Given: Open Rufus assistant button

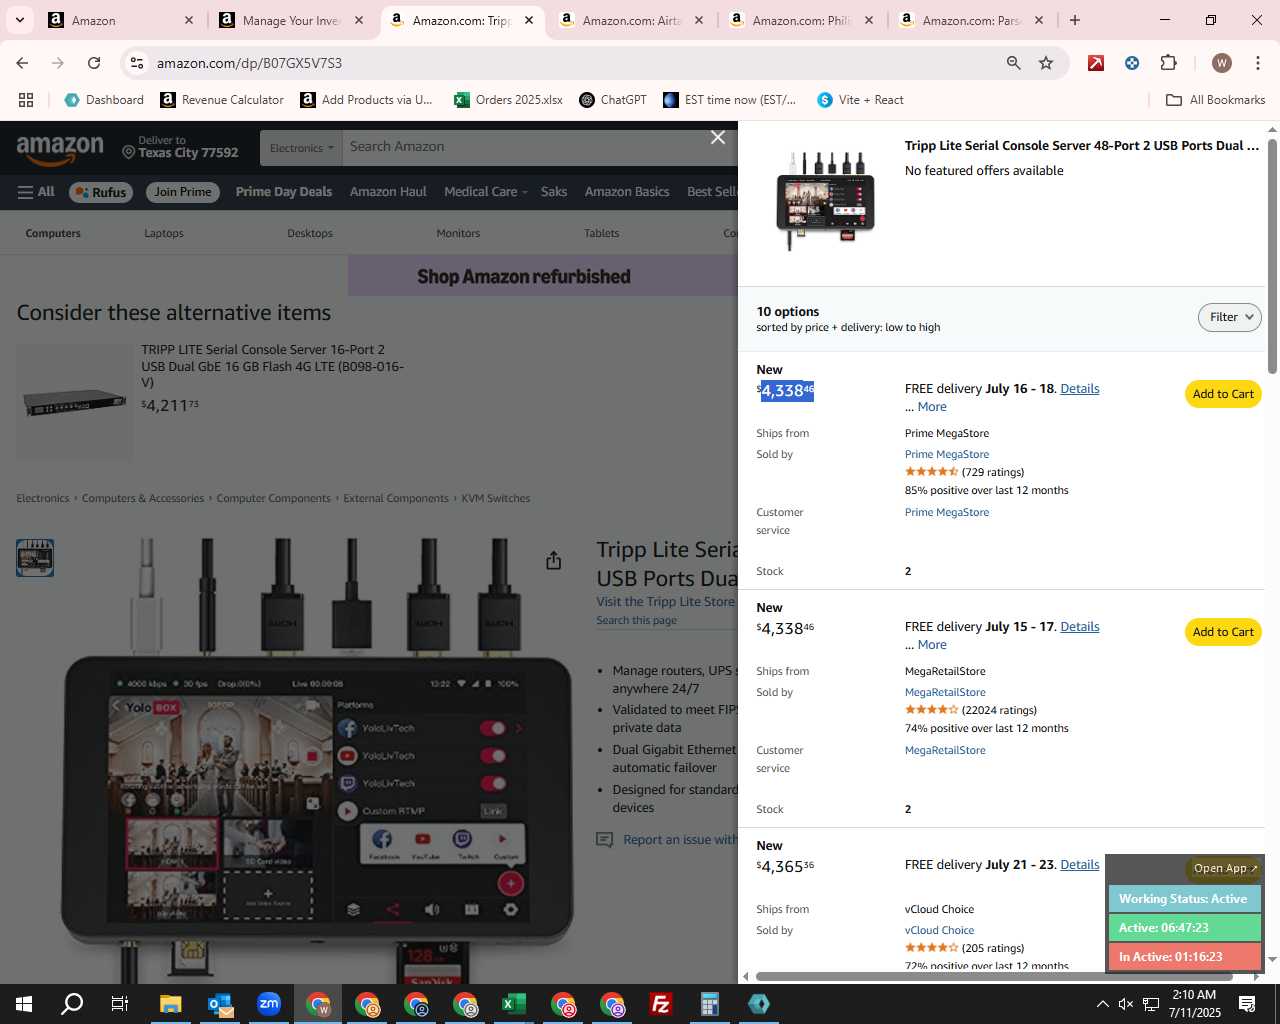Looking at the screenshot, I should 101,192.
